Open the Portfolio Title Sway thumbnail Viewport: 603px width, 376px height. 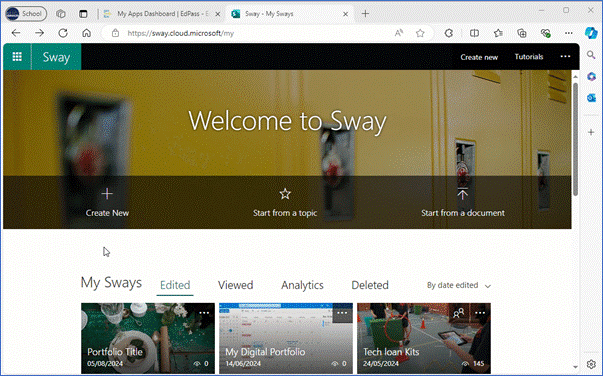[x=148, y=338]
